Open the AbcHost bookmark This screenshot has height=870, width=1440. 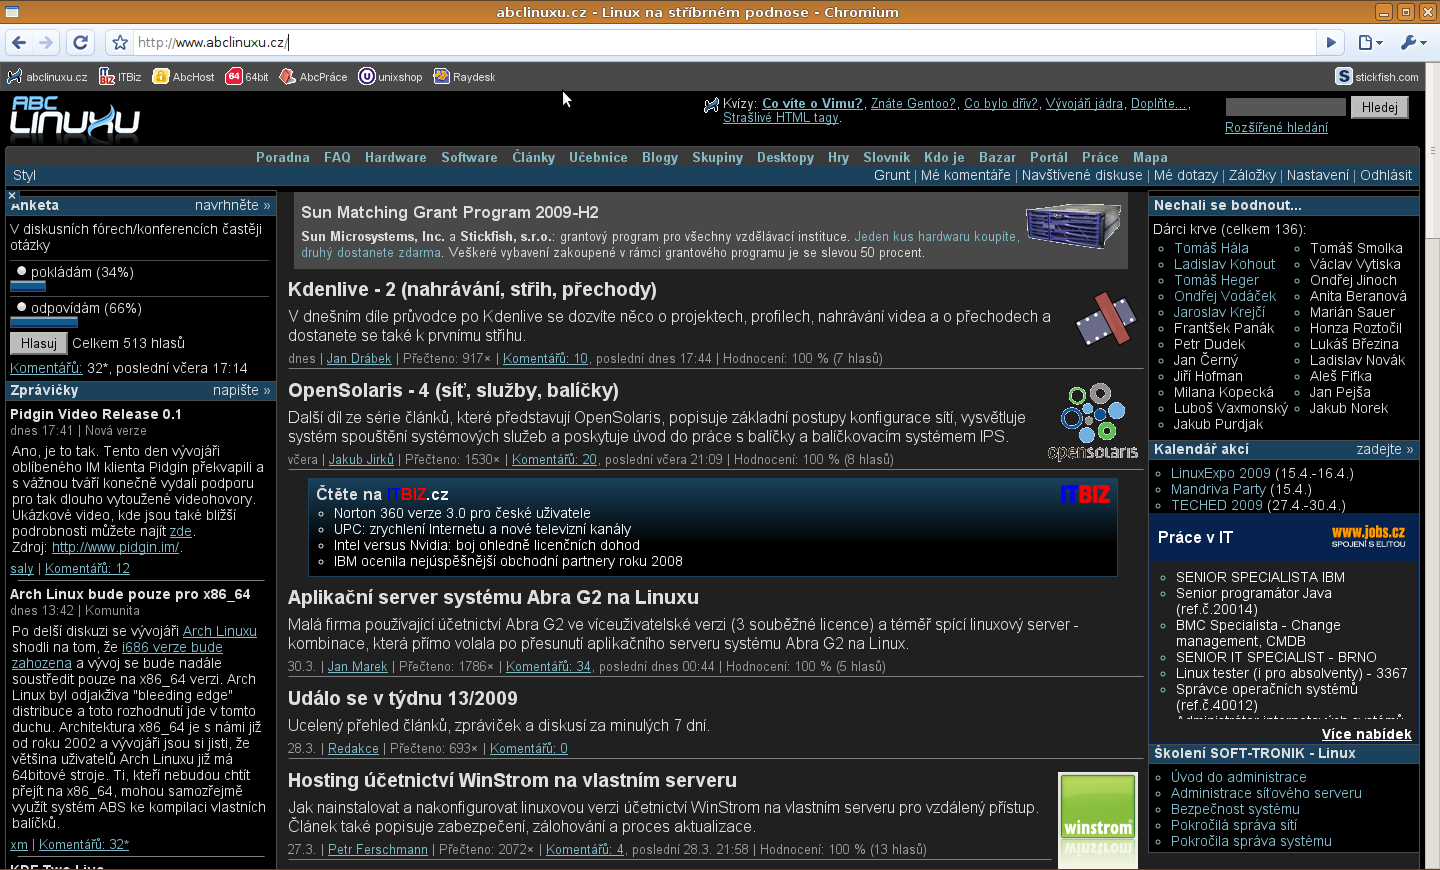click(x=184, y=76)
